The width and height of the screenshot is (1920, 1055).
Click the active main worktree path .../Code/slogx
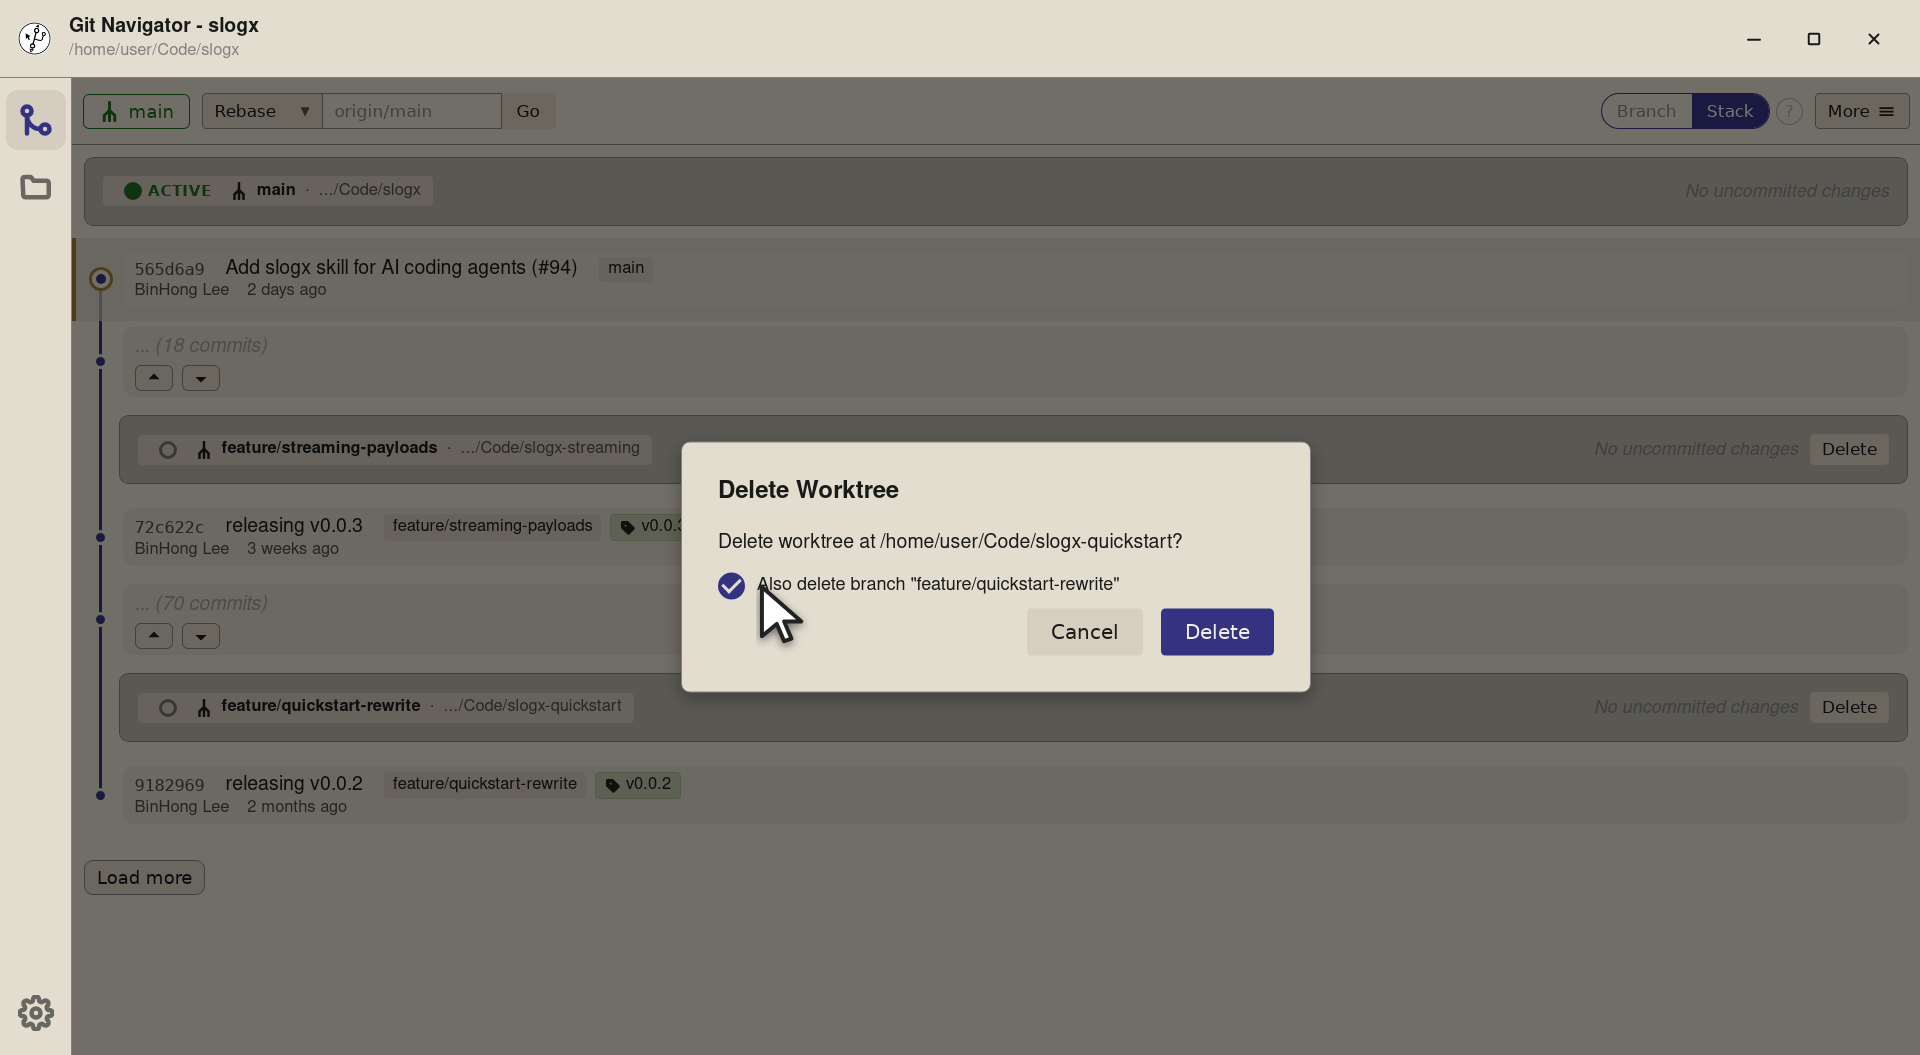[x=369, y=190]
